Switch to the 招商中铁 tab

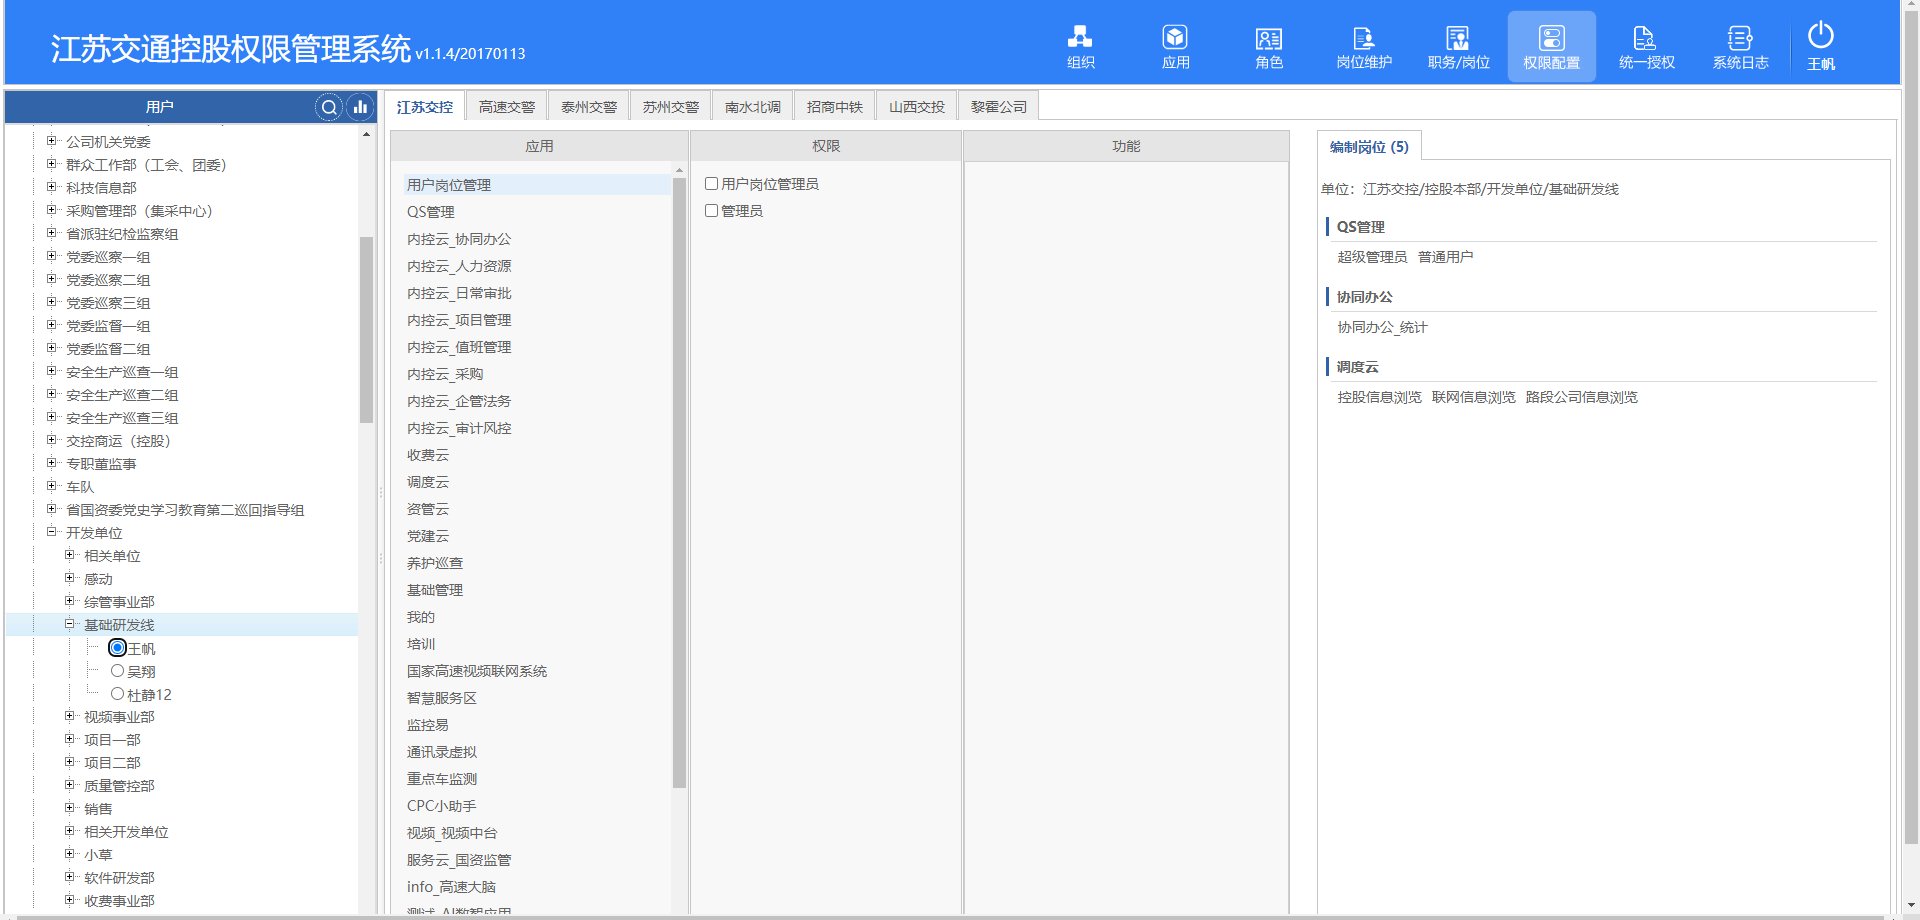[x=835, y=107]
